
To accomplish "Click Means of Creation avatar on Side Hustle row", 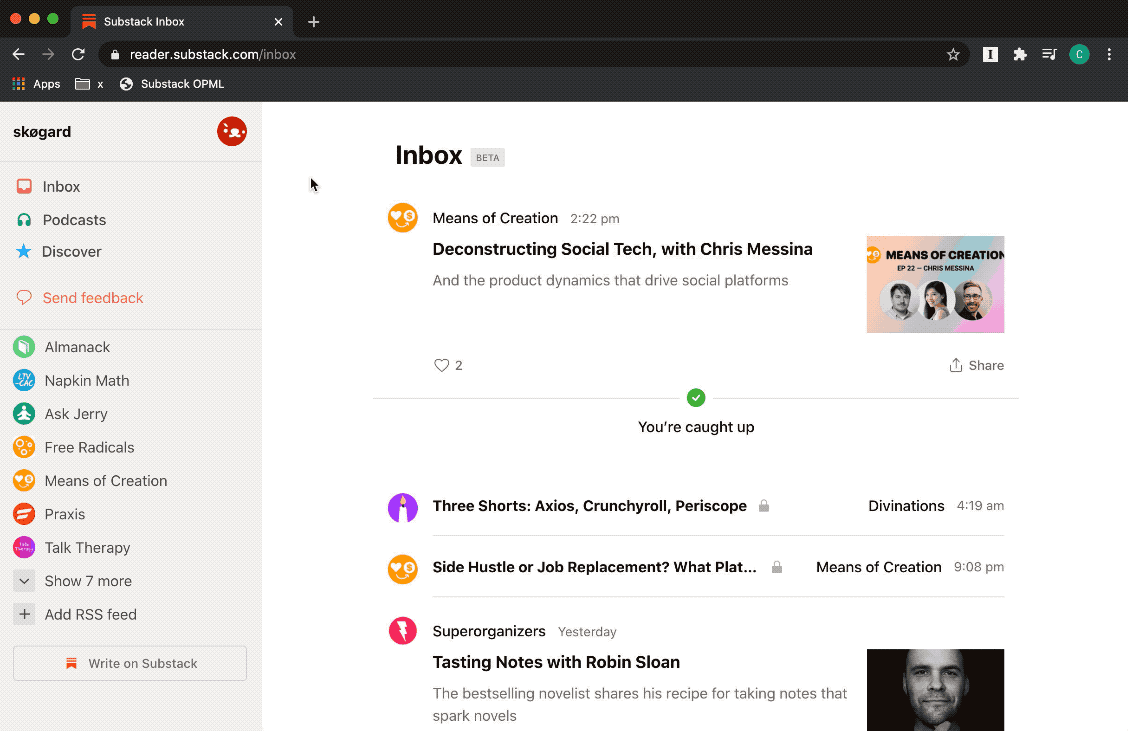I will (x=402, y=569).
